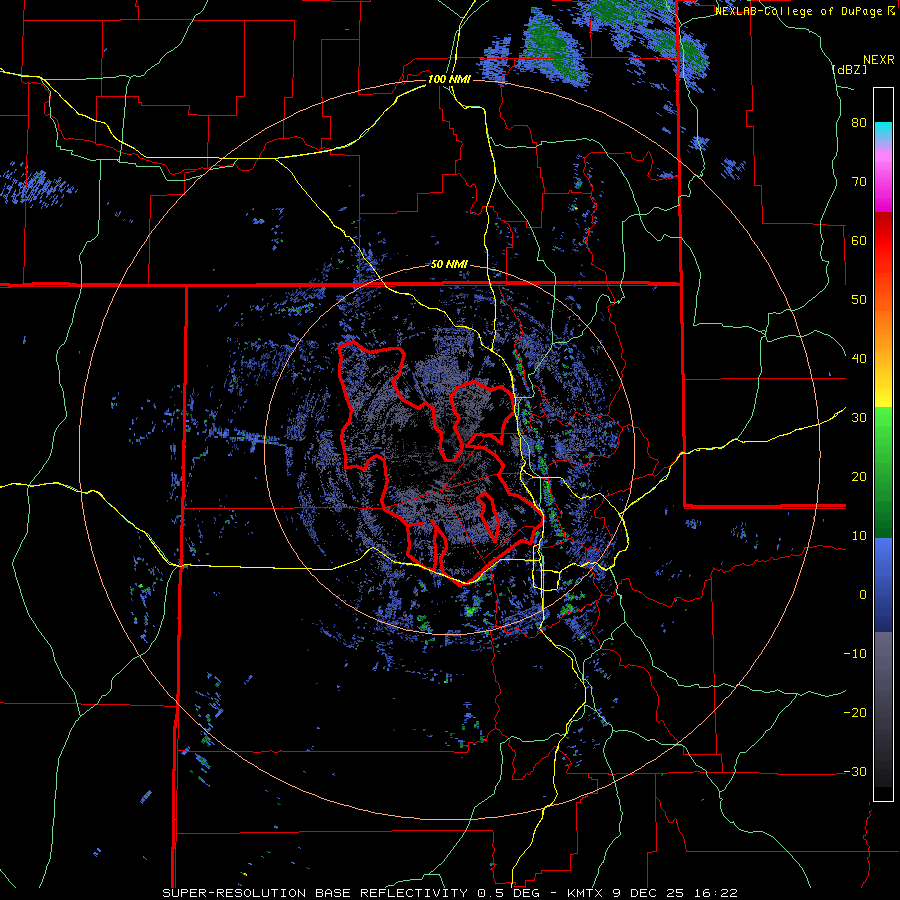The width and height of the screenshot is (900, 900).
Task: Click the Super-Resolution Base Reflectivity caption
Action: pyautogui.click(x=449, y=893)
